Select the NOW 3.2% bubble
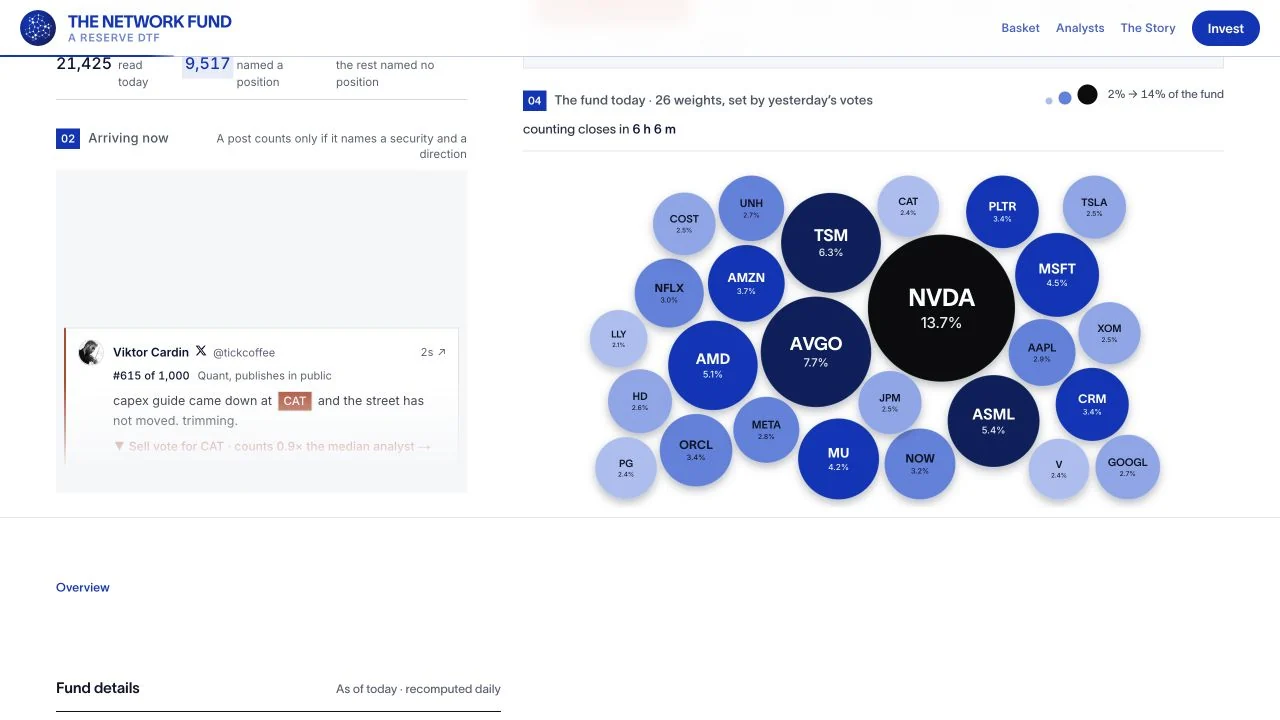Screen dimensions: 1280x720 click(920, 464)
